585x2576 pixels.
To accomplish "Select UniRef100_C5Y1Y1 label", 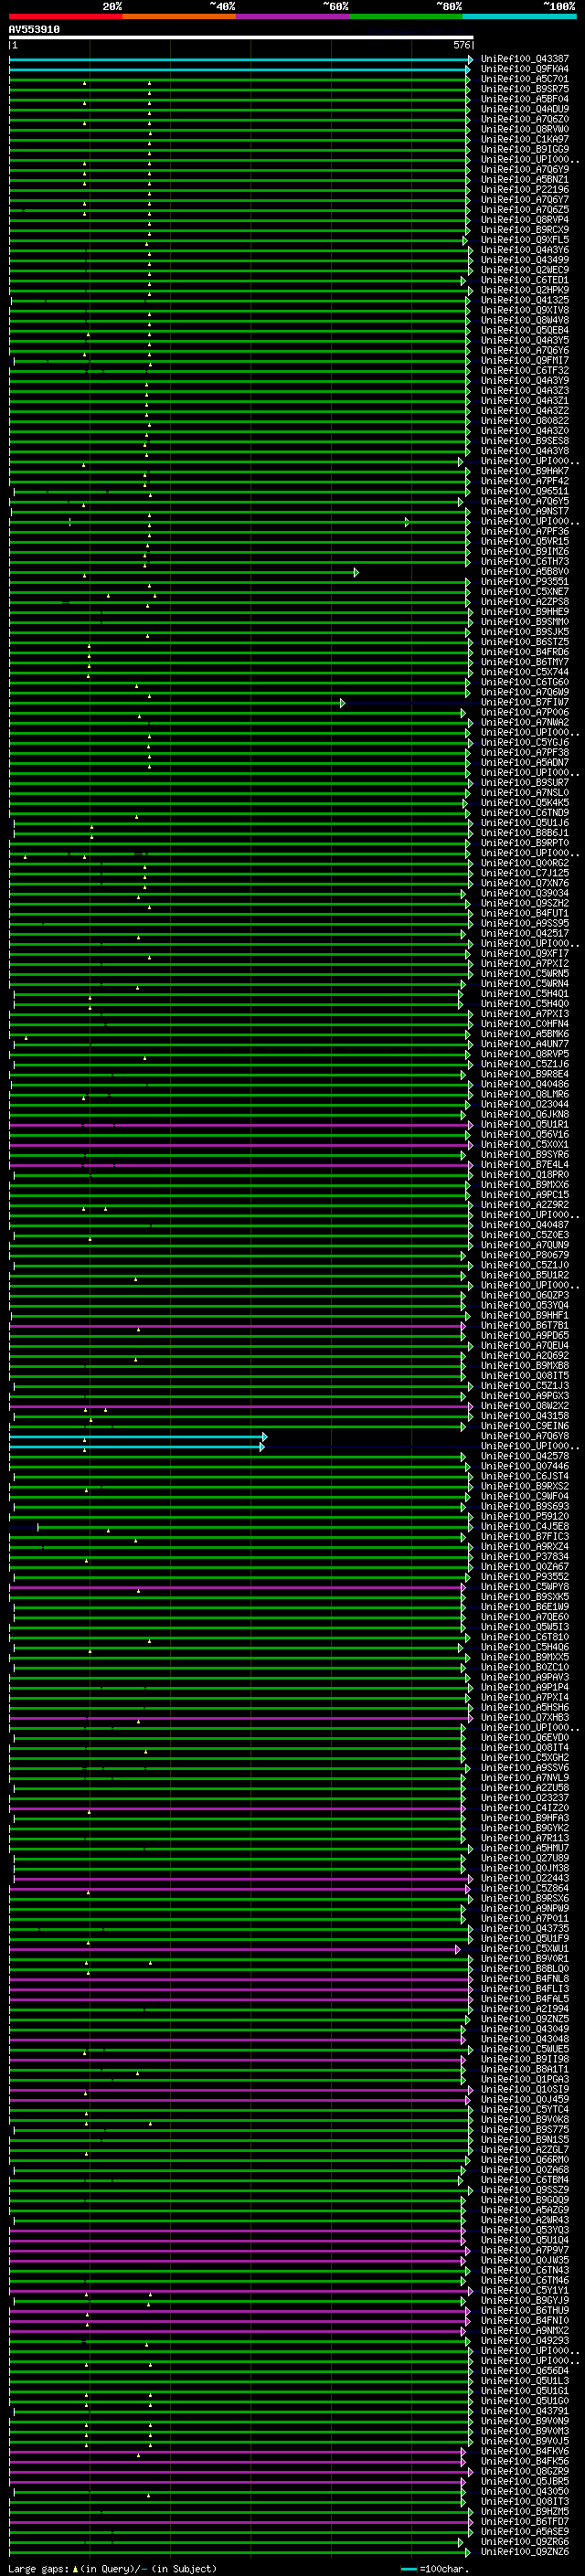I will pos(524,2291).
